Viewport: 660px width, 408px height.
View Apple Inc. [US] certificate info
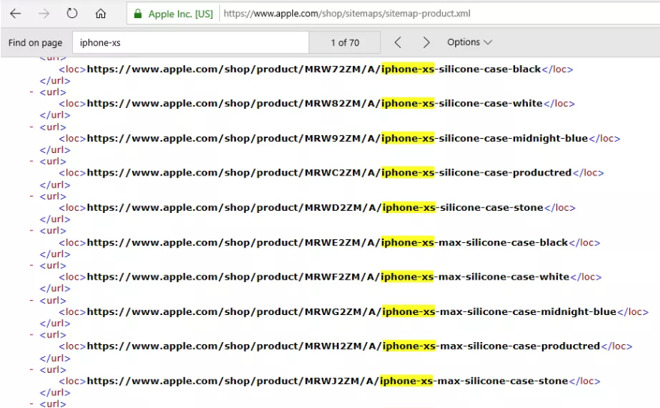pyautogui.click(x=181, y=14)
